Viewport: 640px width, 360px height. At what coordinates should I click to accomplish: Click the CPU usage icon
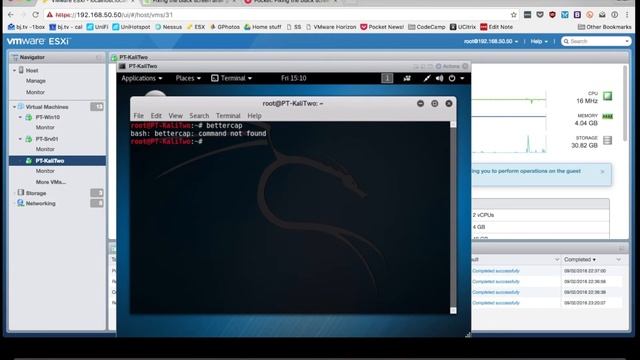pyautogui.click(x=608, y=96)
